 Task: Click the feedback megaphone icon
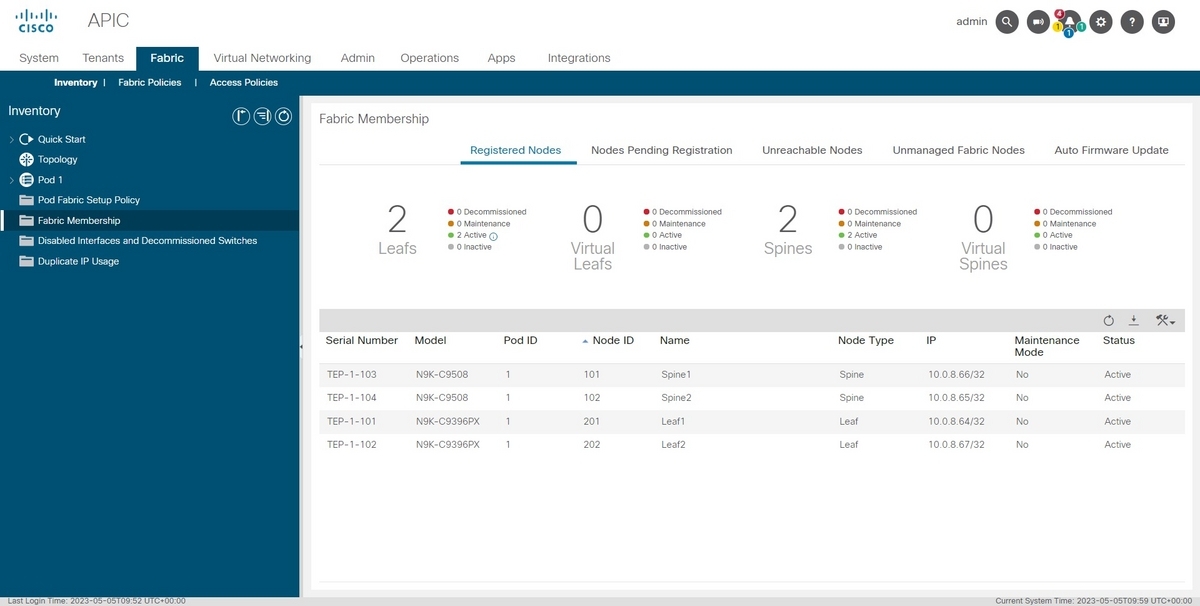pyautogui.click(x=1038, y=21)
